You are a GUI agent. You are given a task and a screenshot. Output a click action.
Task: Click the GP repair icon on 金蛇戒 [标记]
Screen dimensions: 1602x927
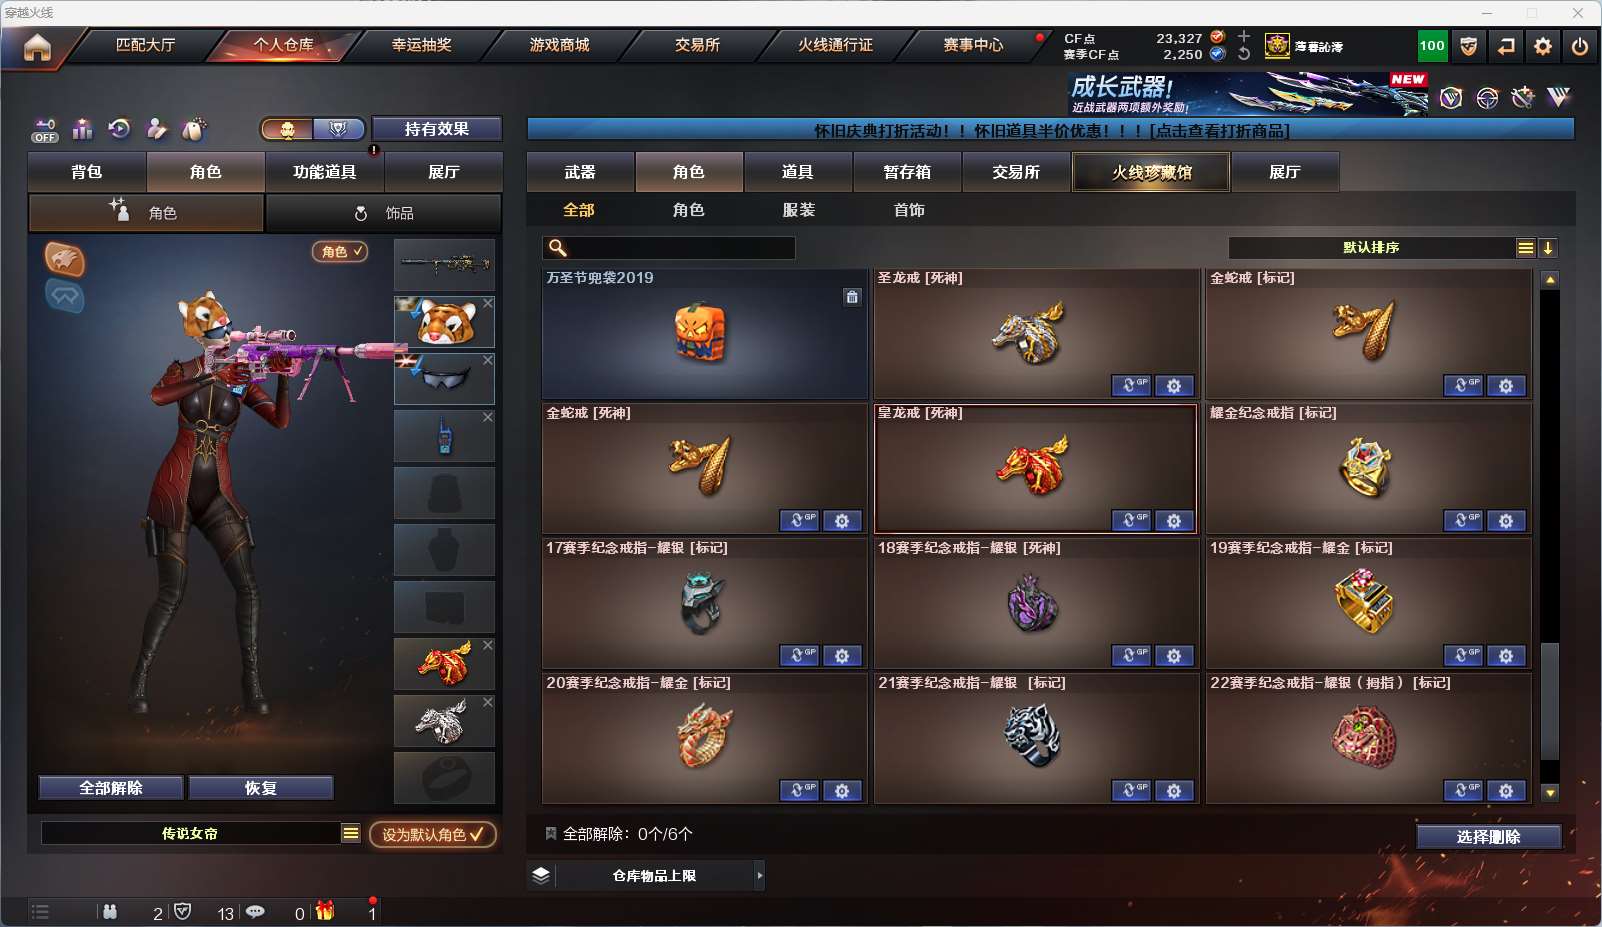tap(1463, 386)
